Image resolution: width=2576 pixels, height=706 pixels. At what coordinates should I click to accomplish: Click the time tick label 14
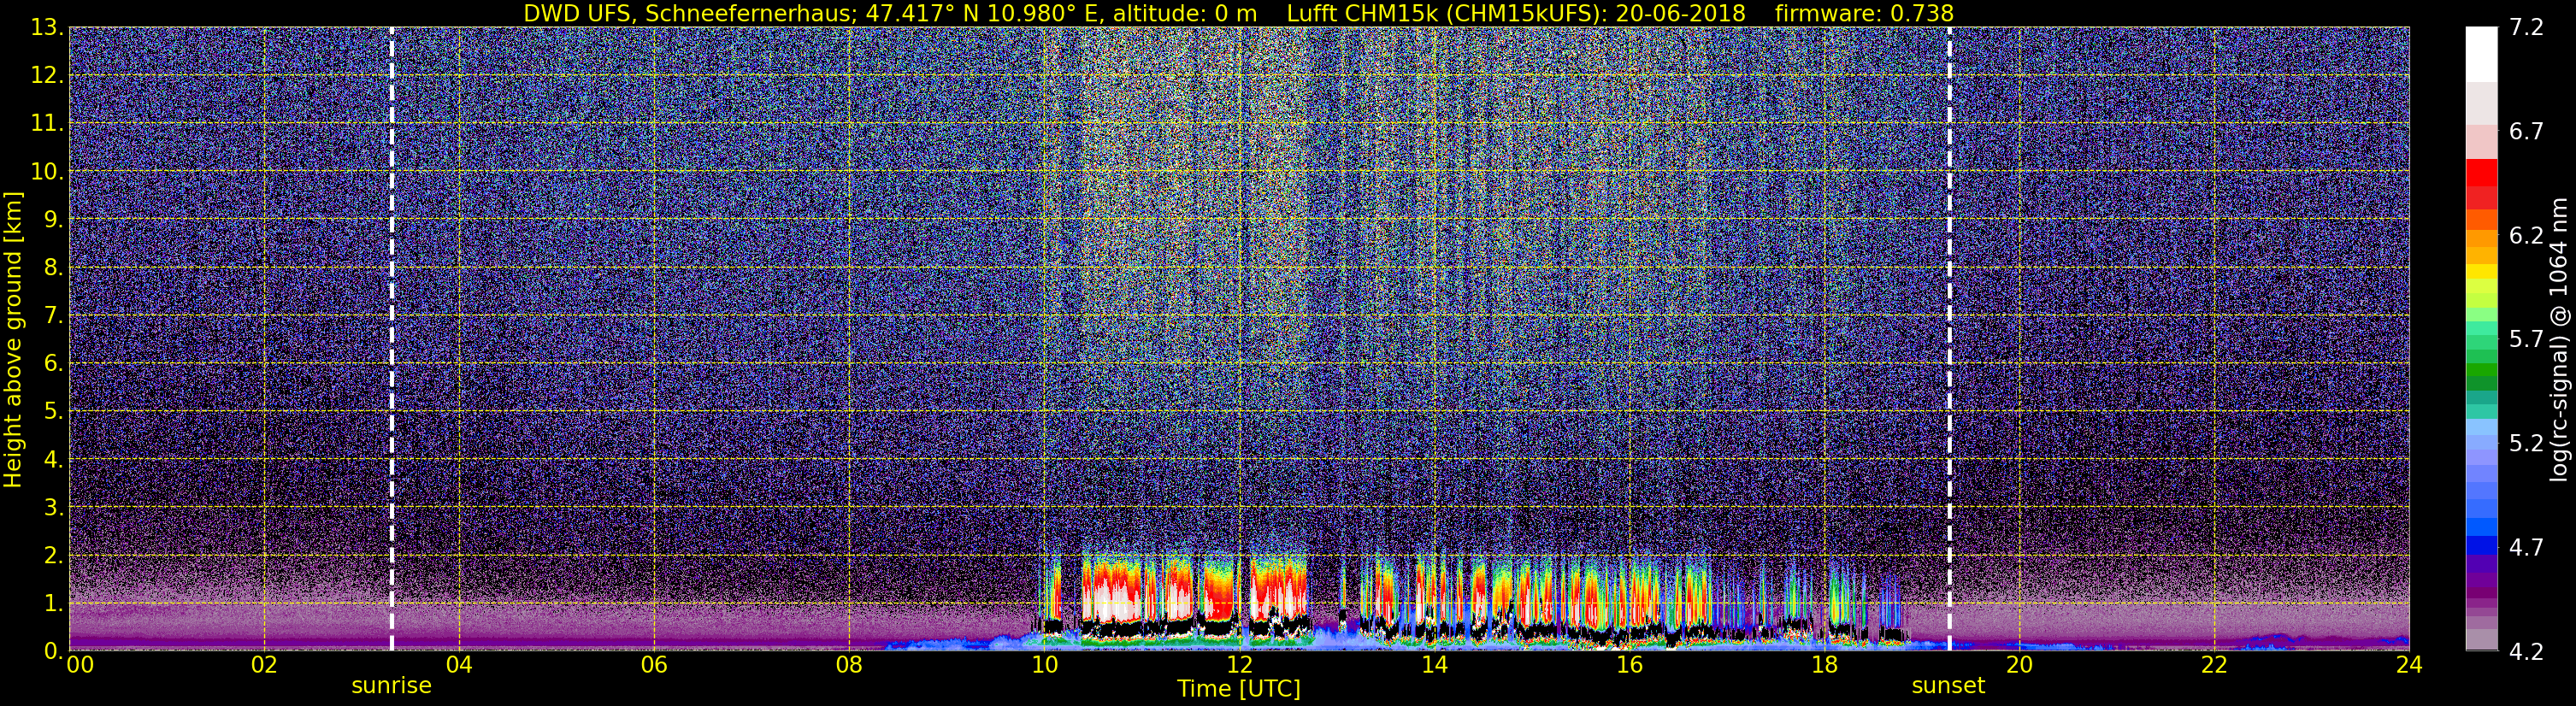click(x=1434, y=665)
